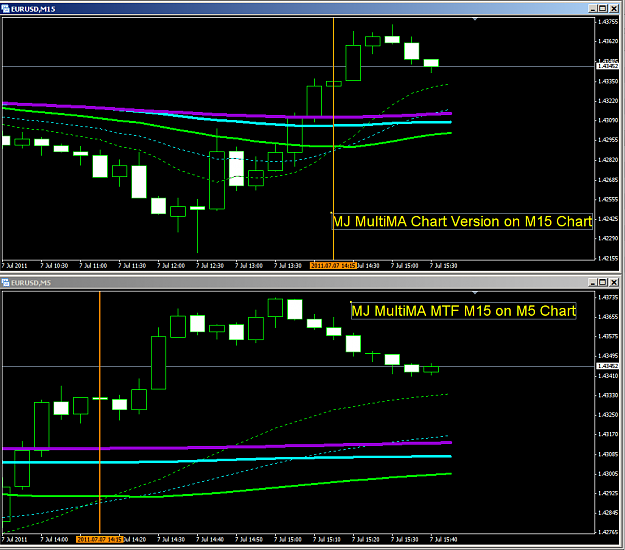Click the current price tag in M5 chart
Screen dimensions: 625x550
(607, 366)
